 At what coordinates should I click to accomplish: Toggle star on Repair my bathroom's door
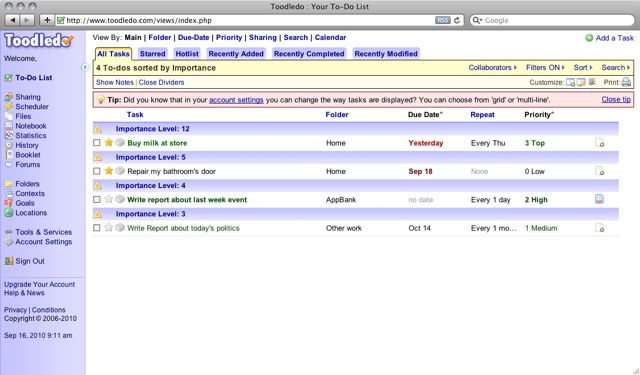pos(109,171)
